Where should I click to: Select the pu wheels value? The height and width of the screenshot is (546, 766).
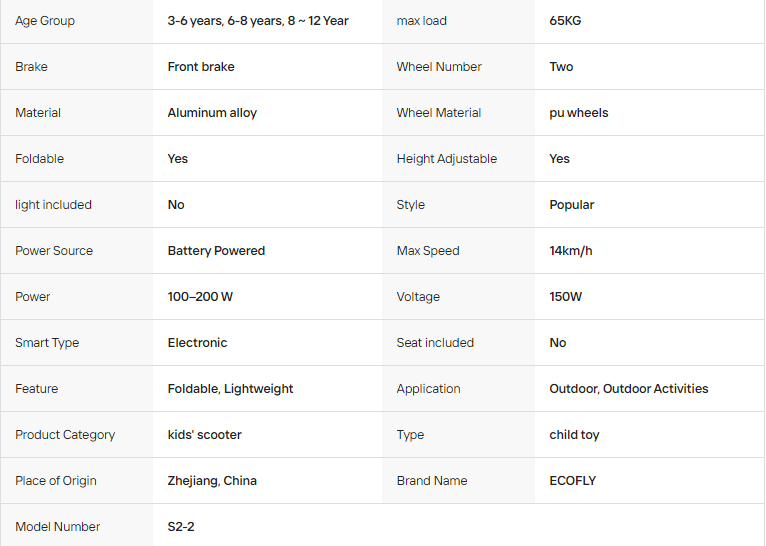[x=578, y=113]
